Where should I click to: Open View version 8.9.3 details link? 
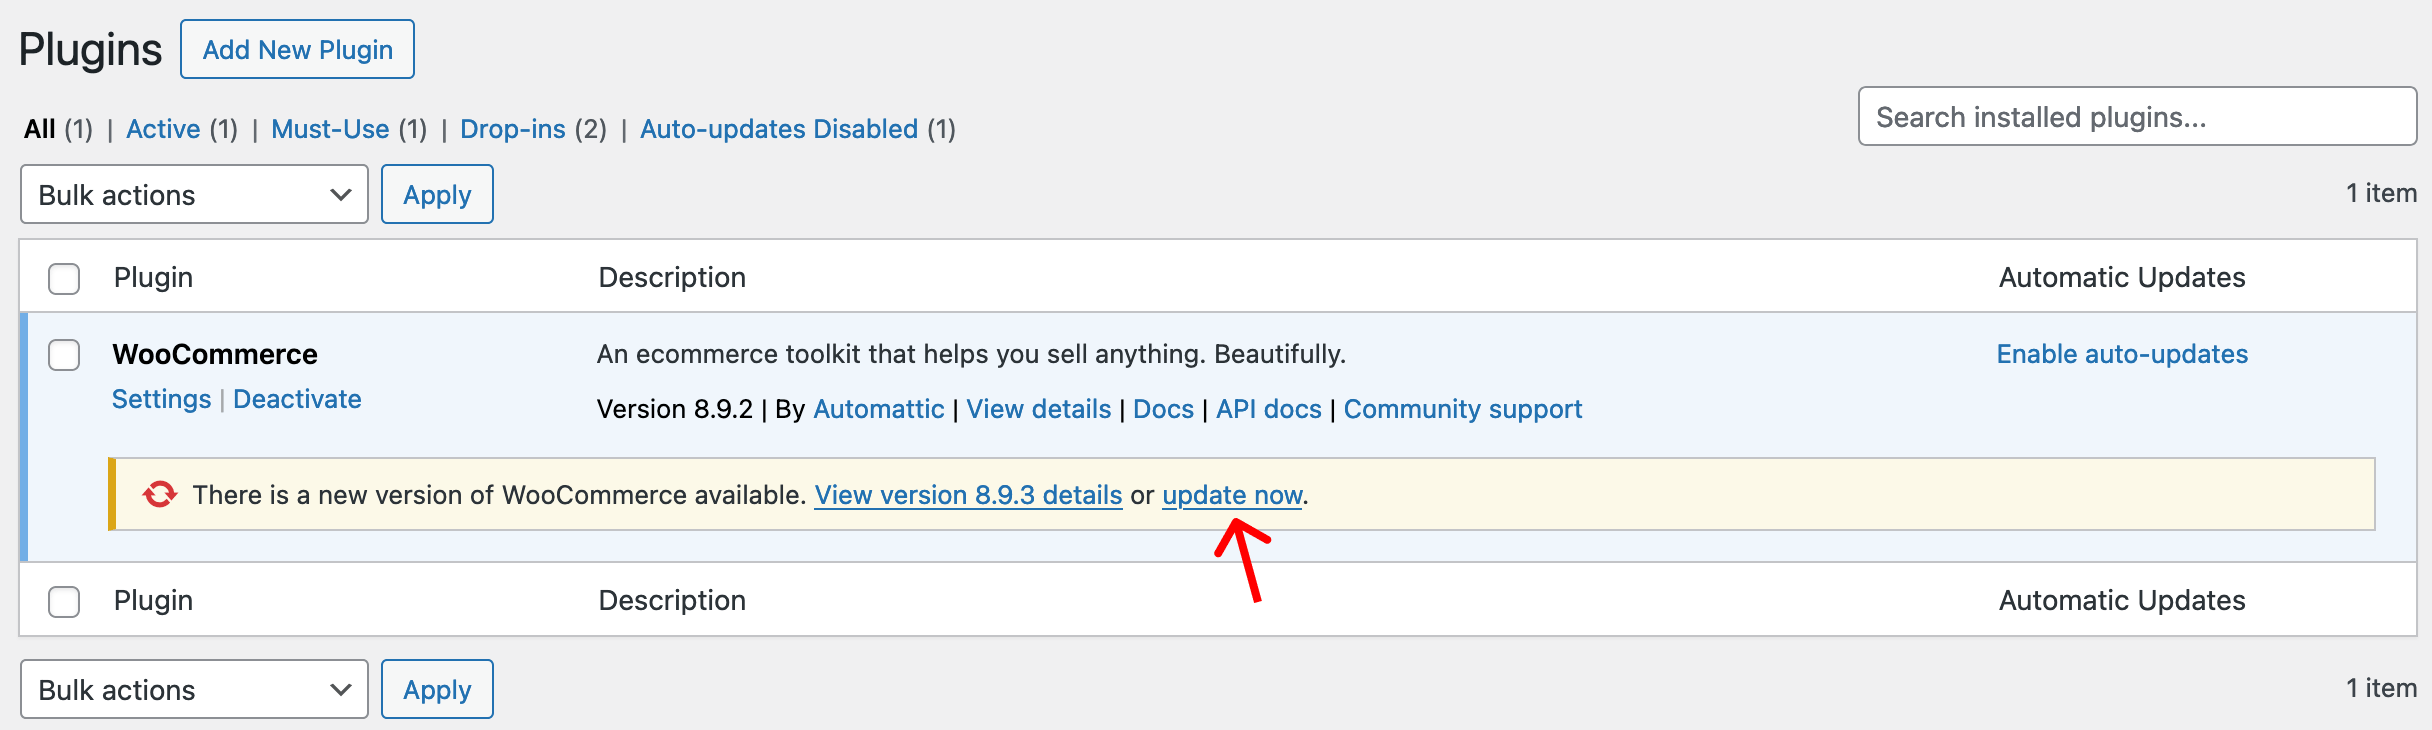(x=968, y=495)
